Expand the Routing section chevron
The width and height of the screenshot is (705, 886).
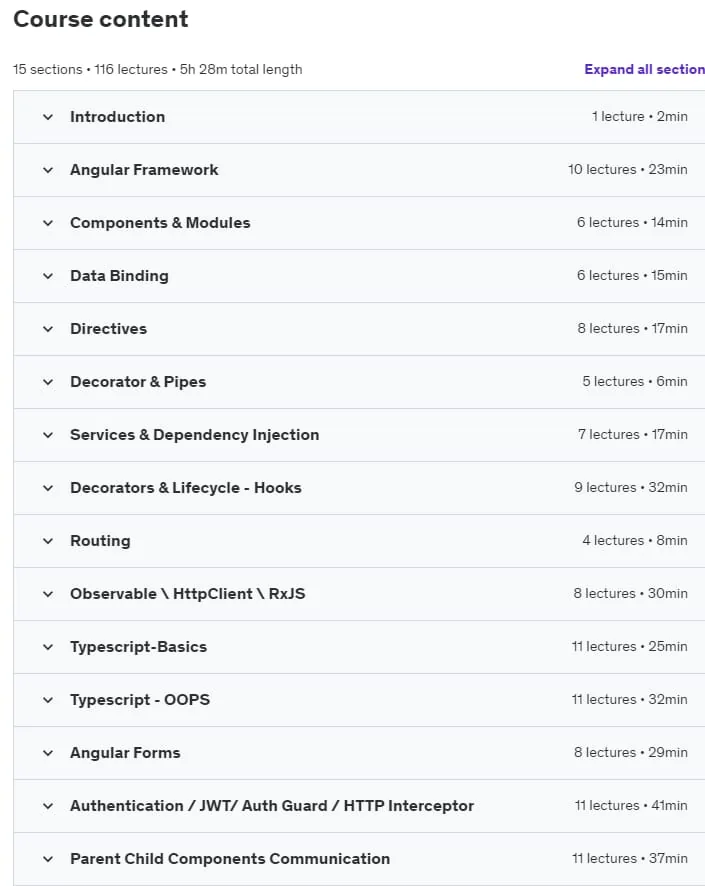tap(48, 541)
